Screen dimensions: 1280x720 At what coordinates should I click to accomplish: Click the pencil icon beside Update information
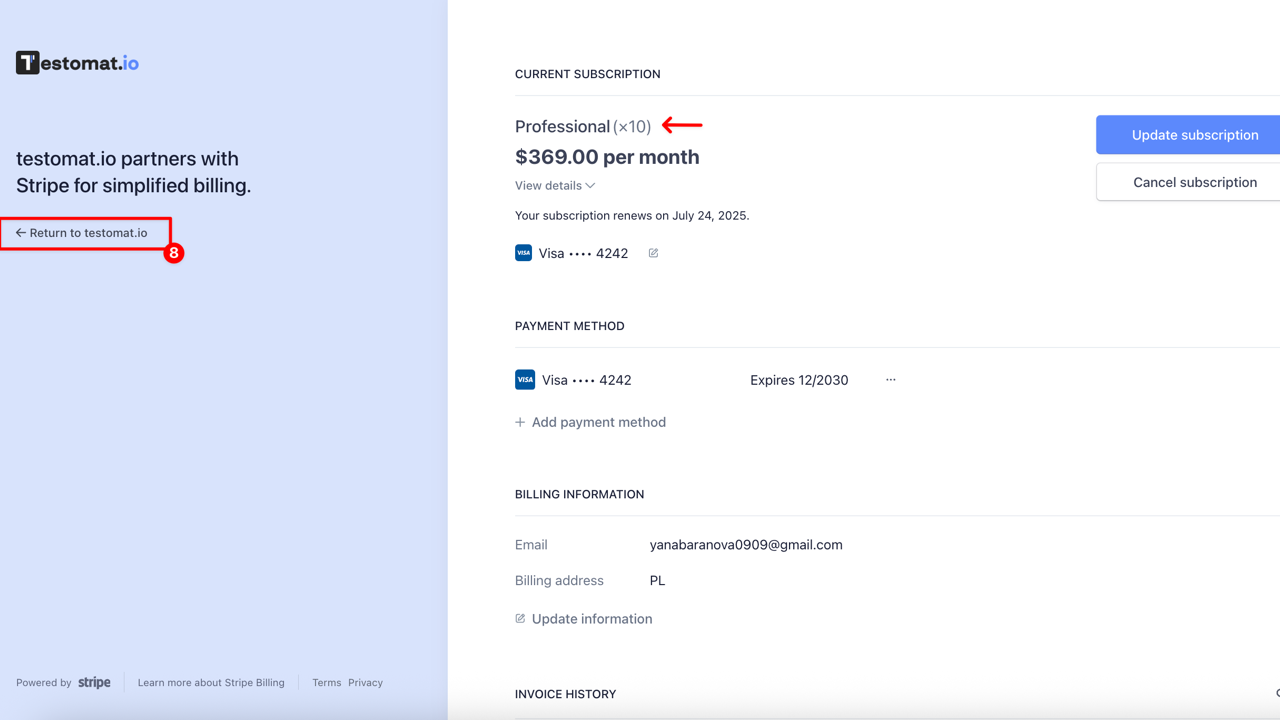tap(520, 618)
